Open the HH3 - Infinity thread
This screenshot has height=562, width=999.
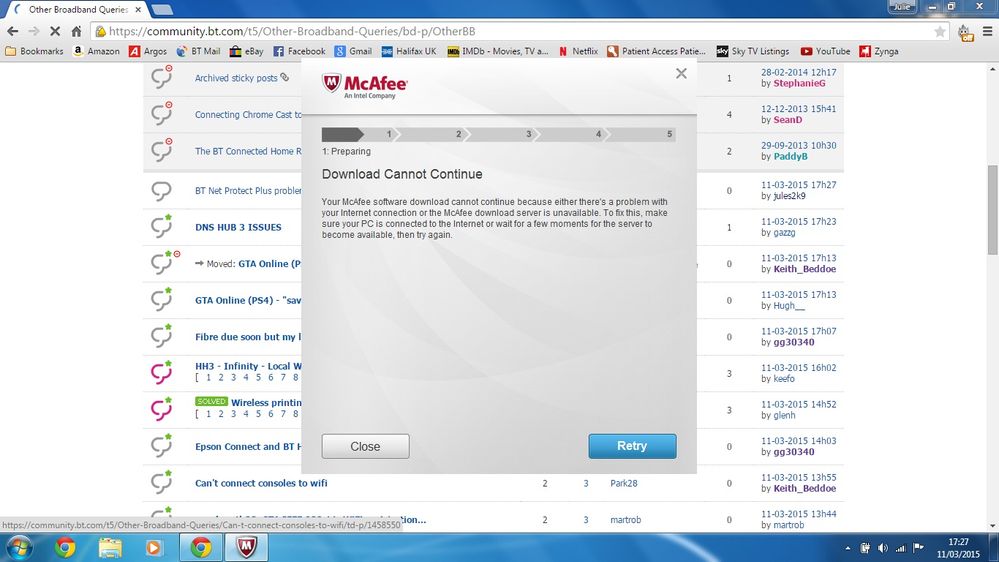[x=248, y=366]
